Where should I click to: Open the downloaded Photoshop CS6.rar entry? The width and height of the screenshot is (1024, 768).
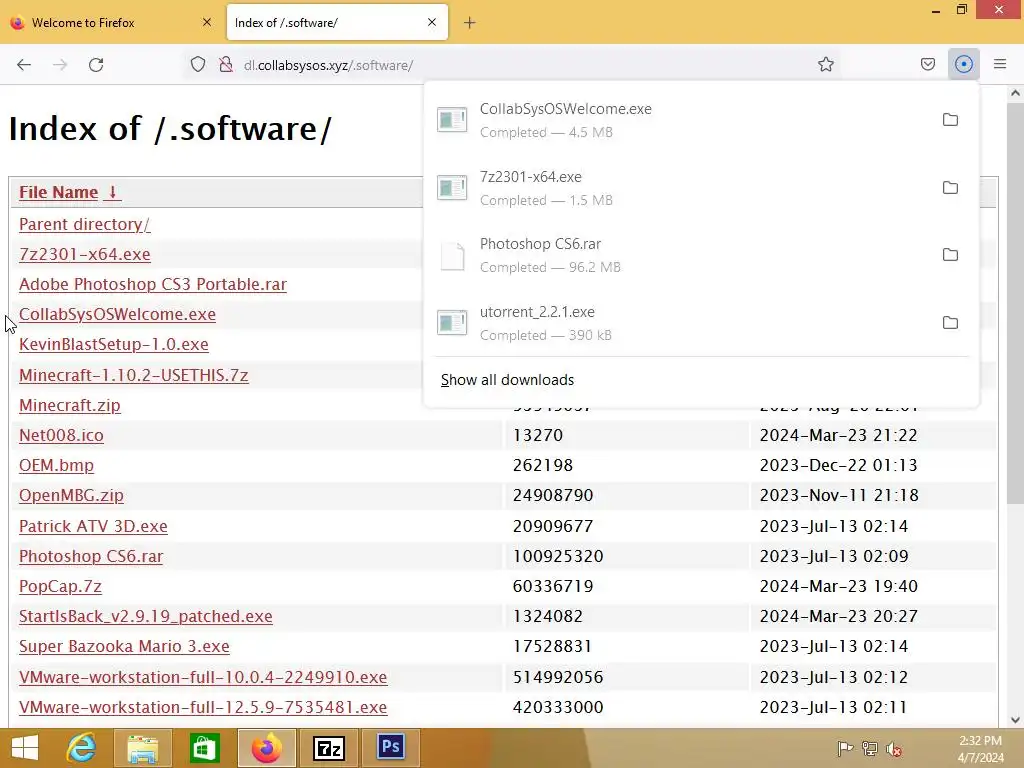(680, 255)
